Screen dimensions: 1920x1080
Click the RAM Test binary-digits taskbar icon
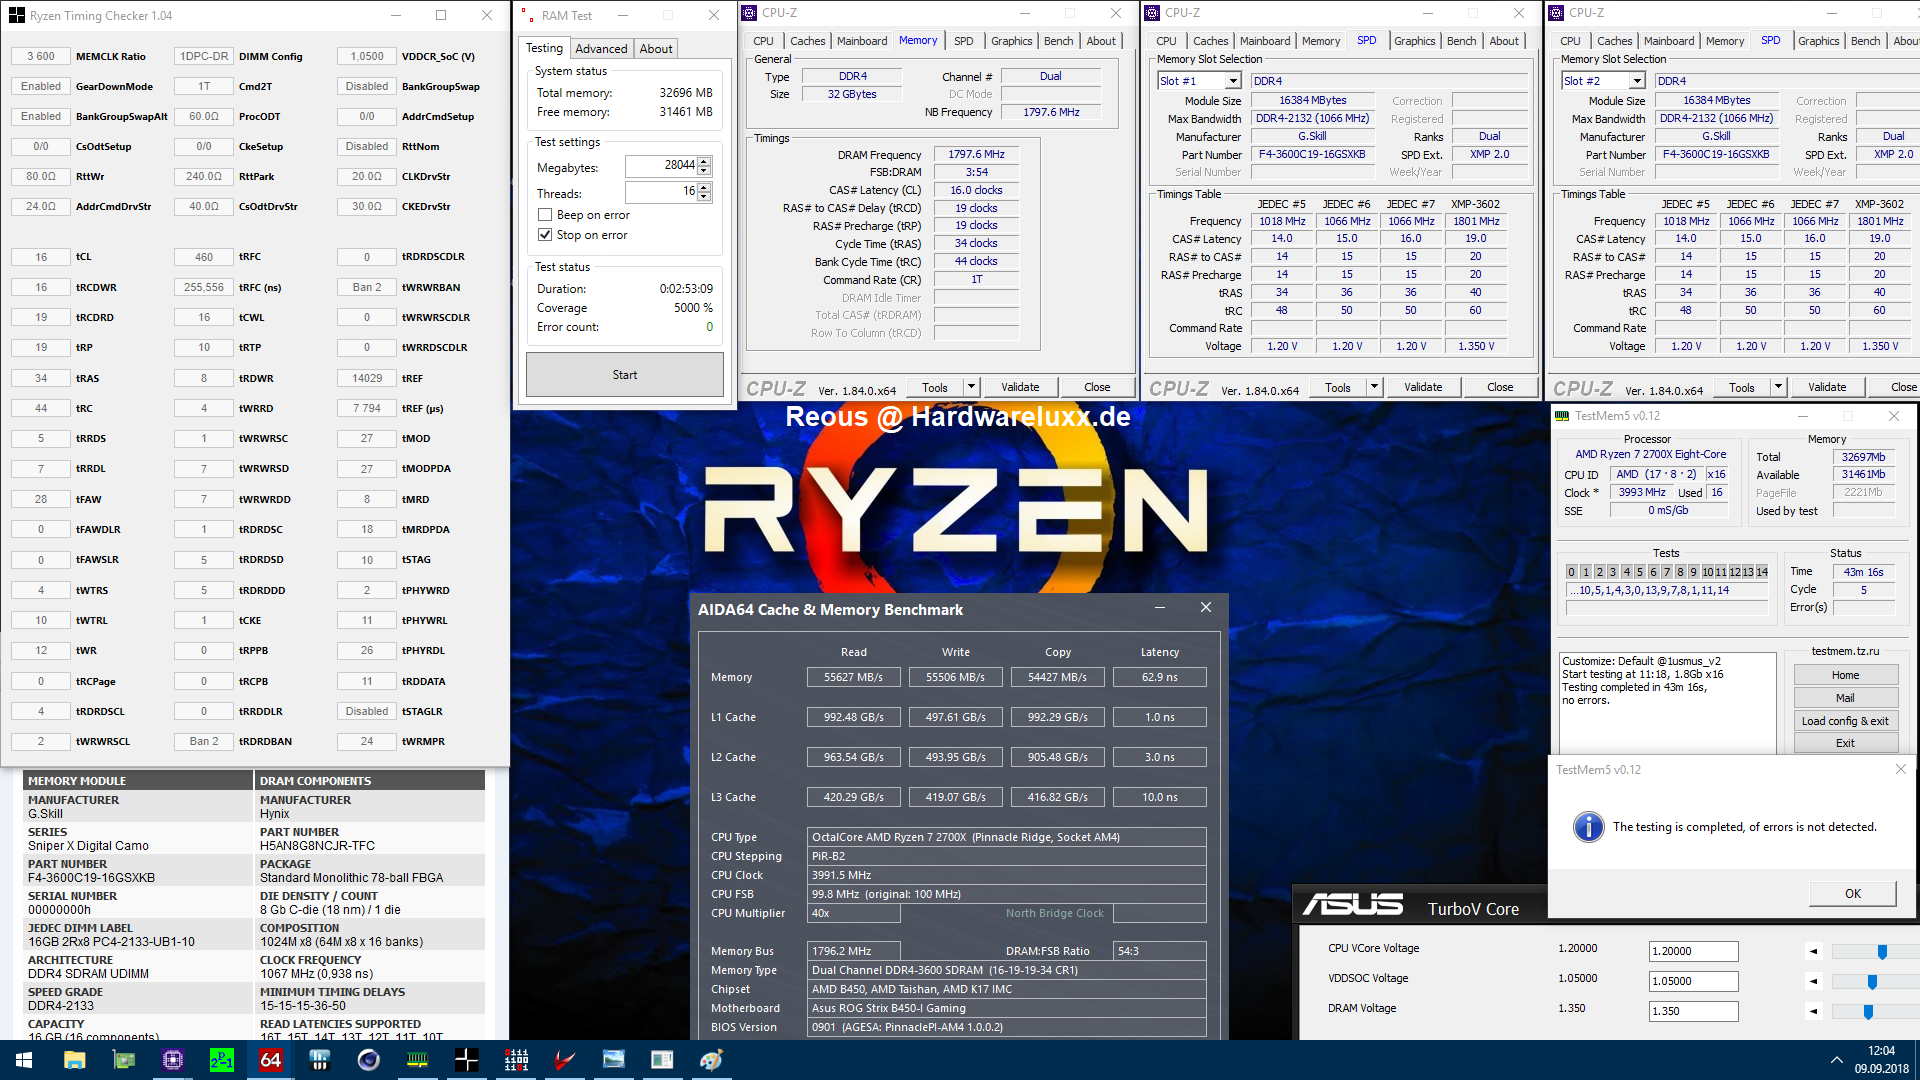click(516, 1060)
